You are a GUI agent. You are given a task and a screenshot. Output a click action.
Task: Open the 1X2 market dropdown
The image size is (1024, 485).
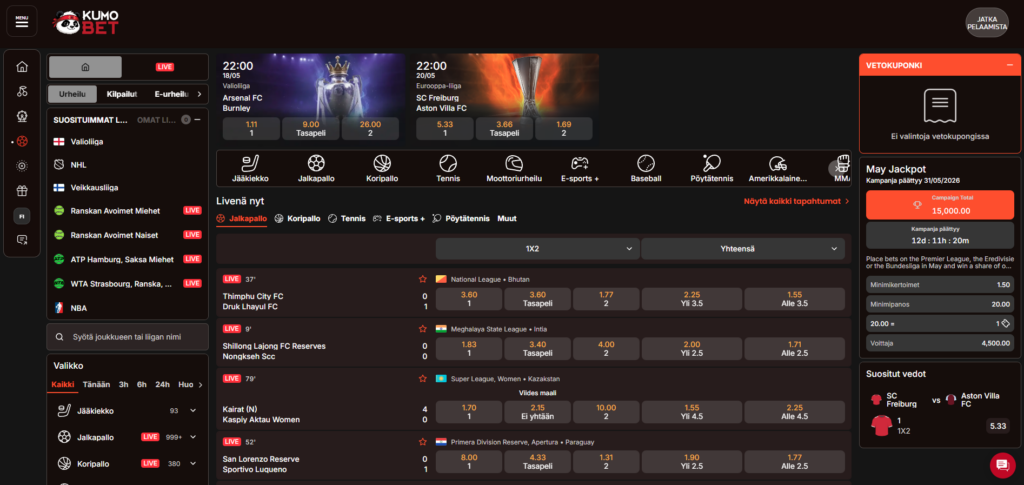tap(537, 249)
